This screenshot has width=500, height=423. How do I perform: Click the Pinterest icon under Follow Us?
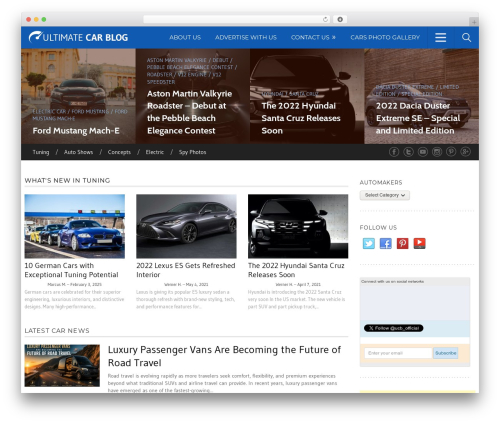pos(402,243)
